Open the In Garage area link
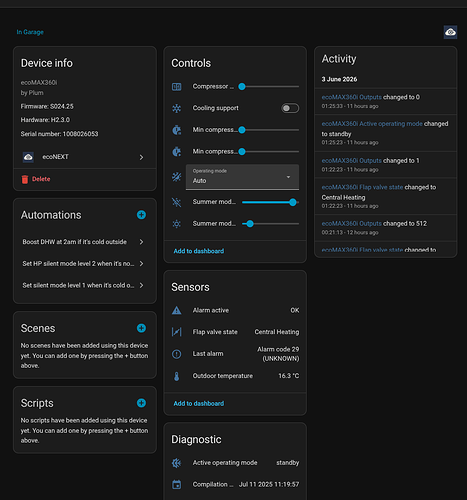 click(30, 32)
